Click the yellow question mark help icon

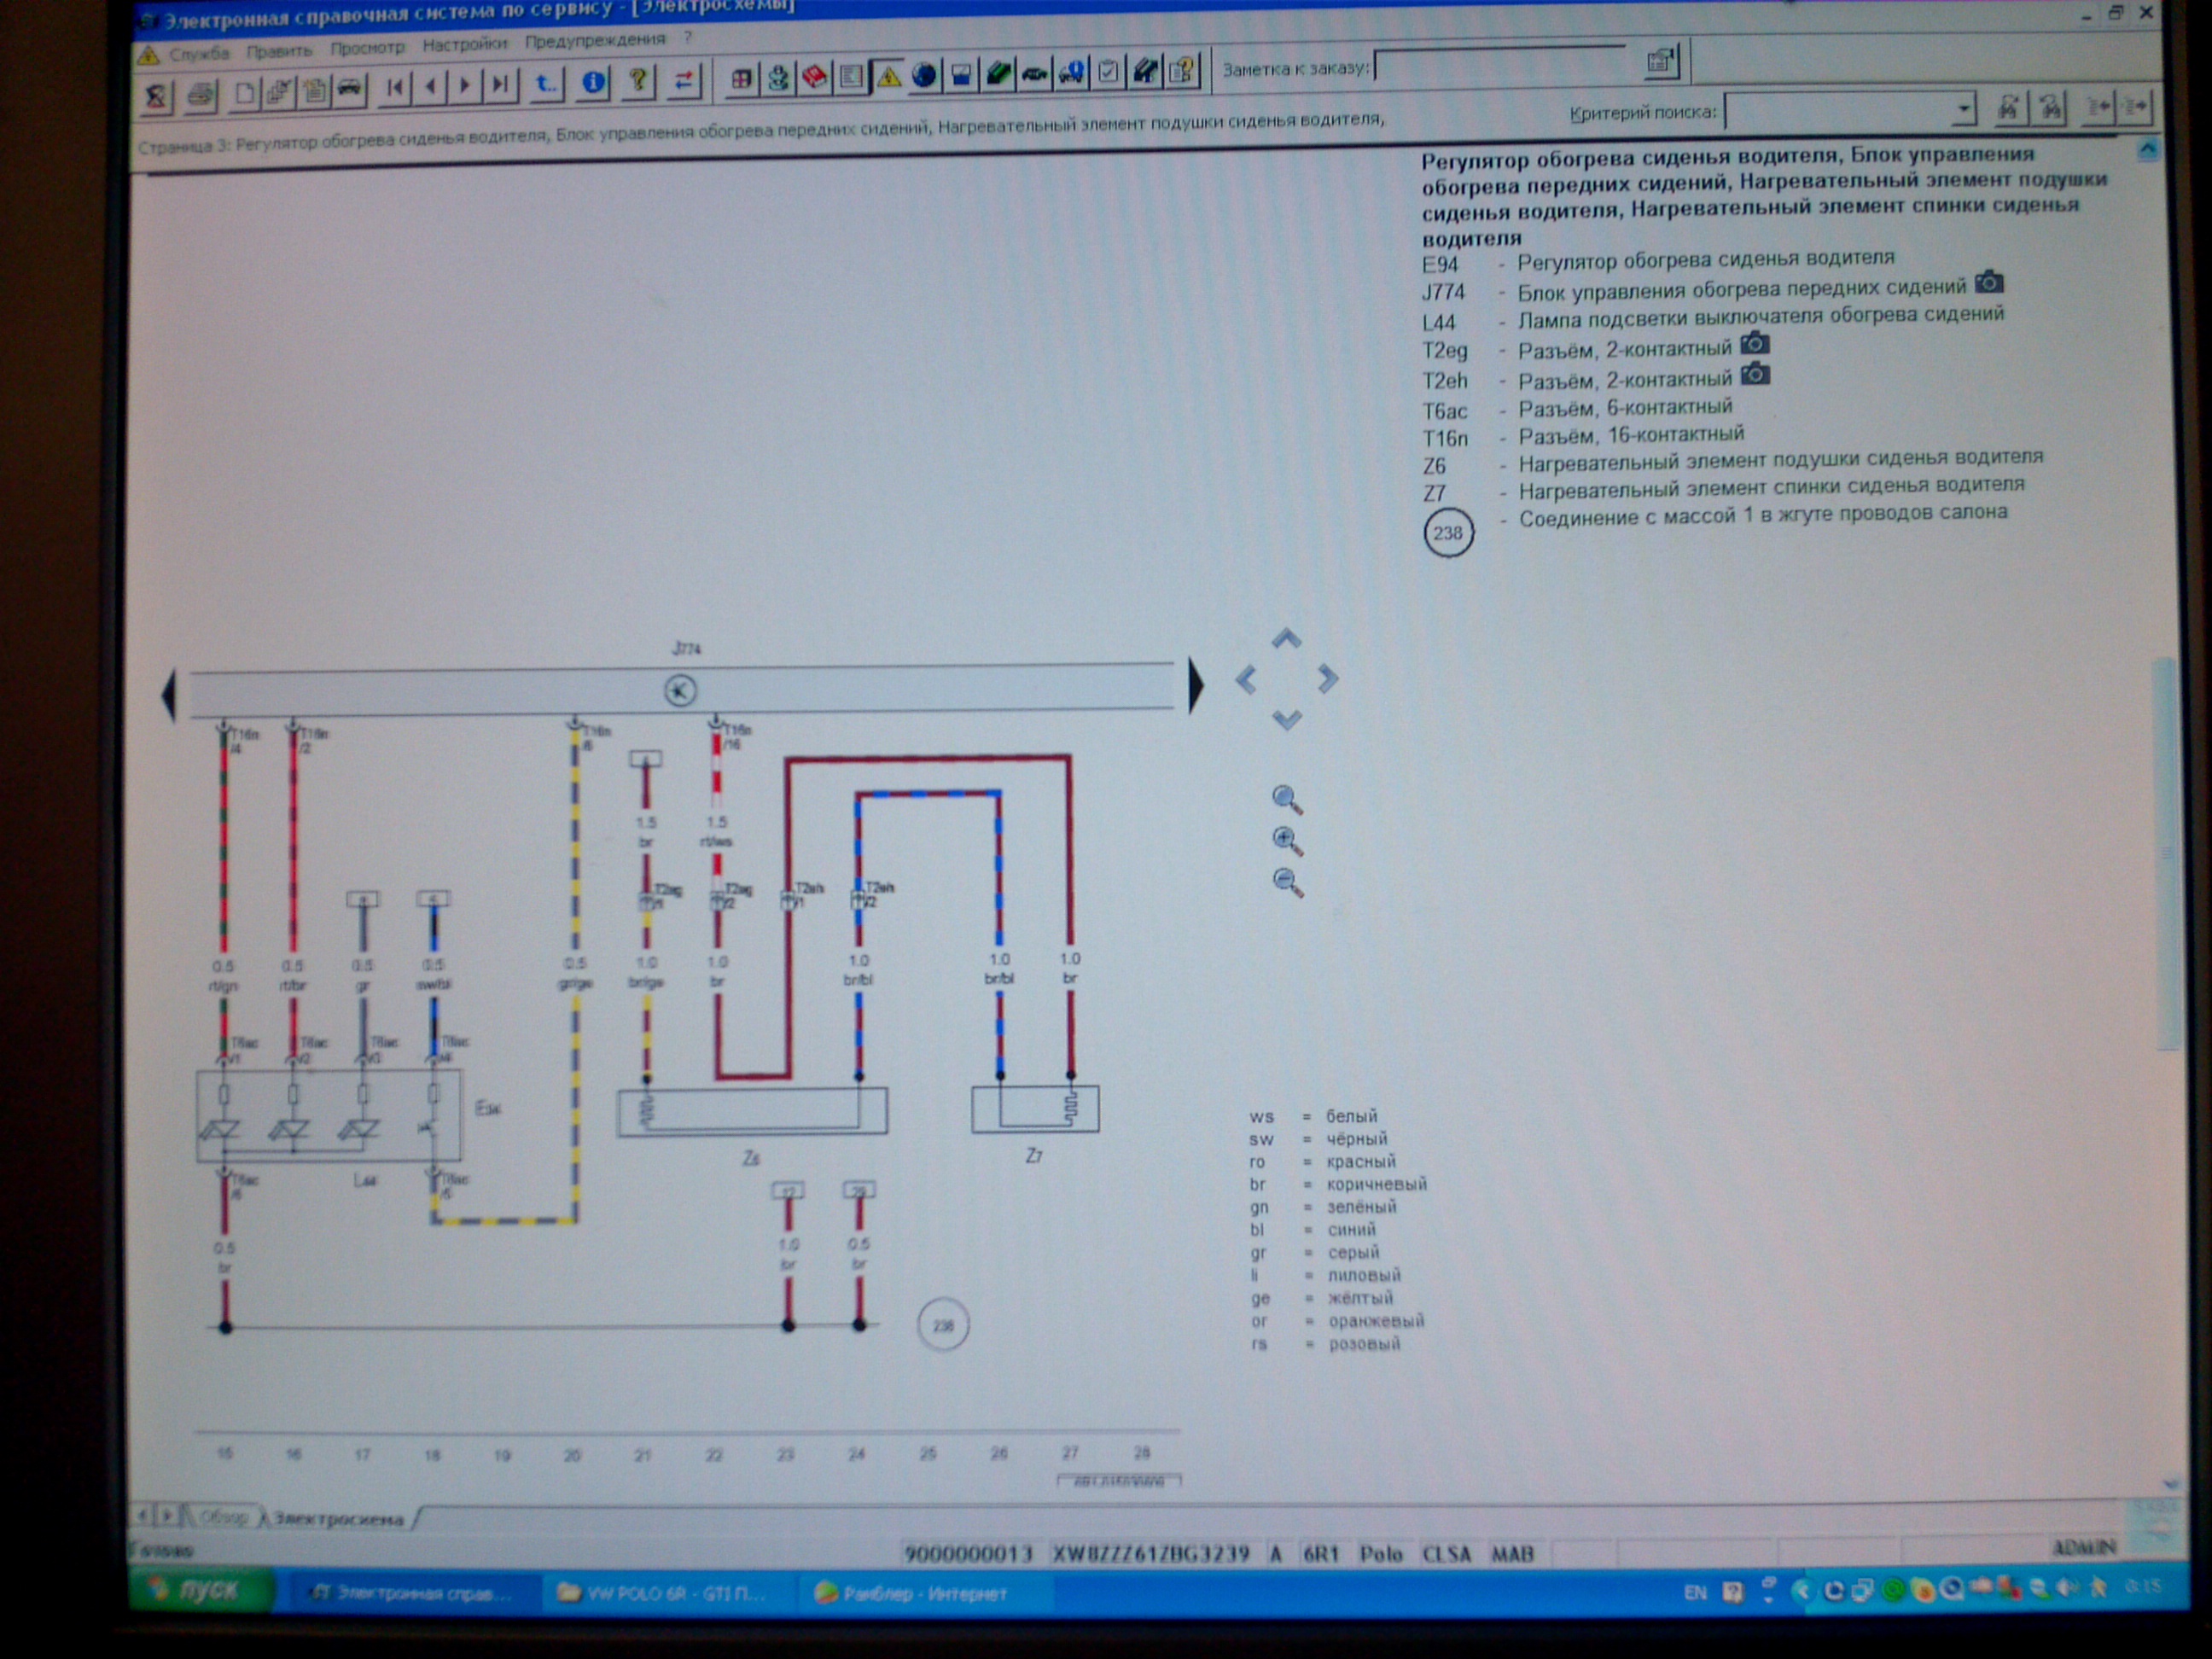point(638,81)
